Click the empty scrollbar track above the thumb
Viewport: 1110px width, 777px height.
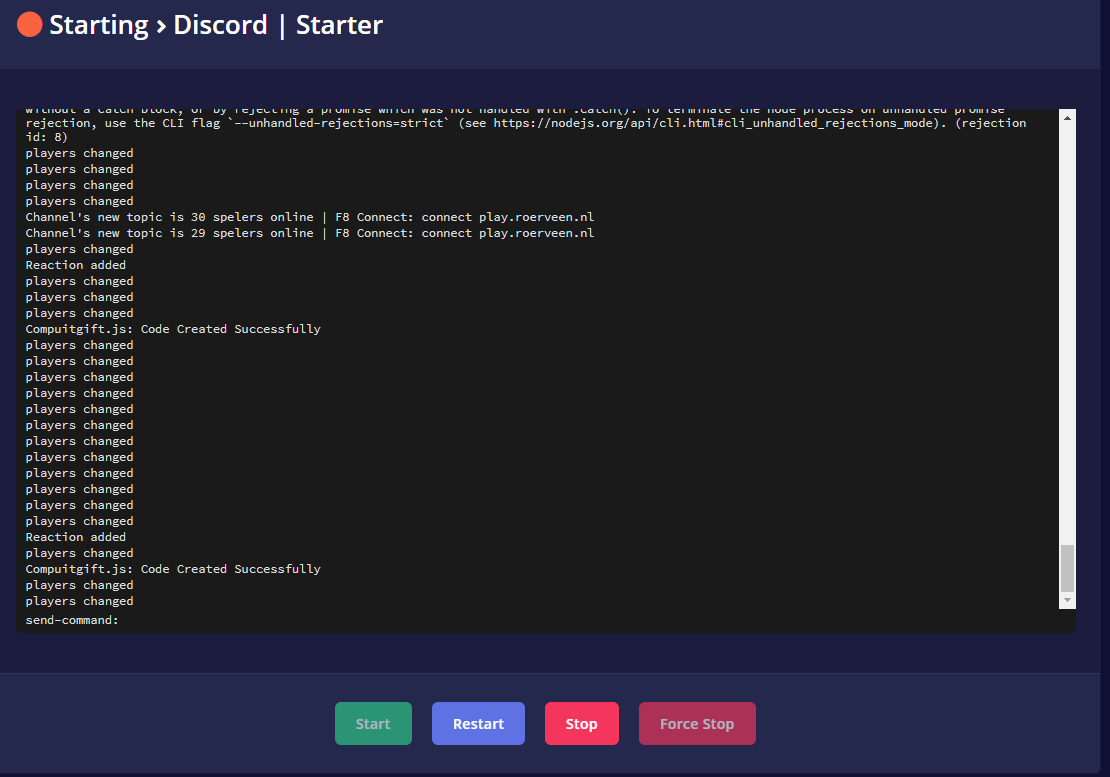[1067, 330]
